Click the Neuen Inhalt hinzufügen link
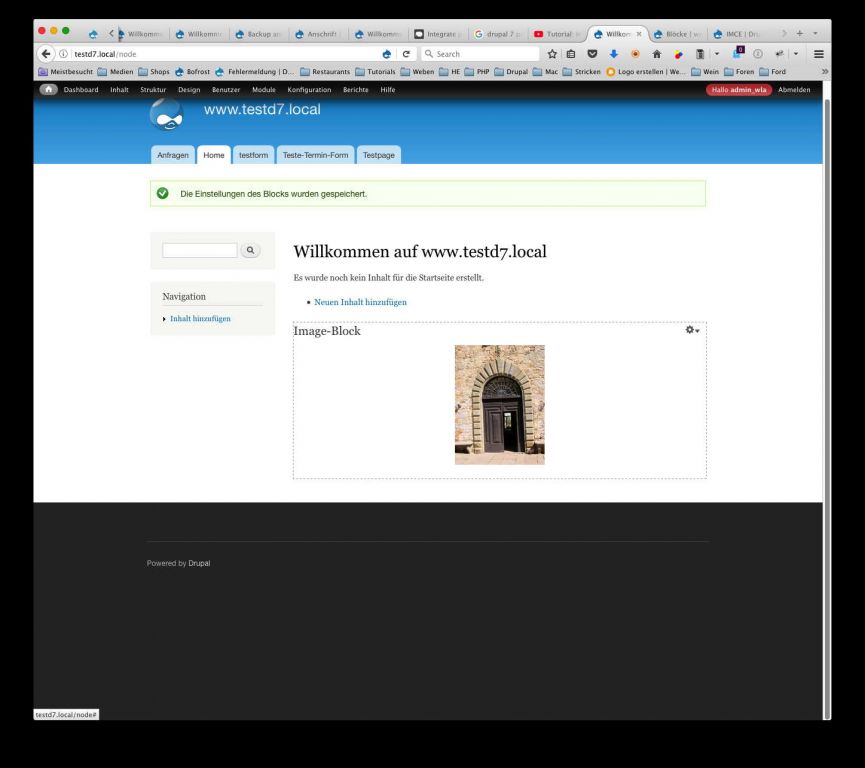The width and height of the screenshot is (865, 768). (360, 301)
